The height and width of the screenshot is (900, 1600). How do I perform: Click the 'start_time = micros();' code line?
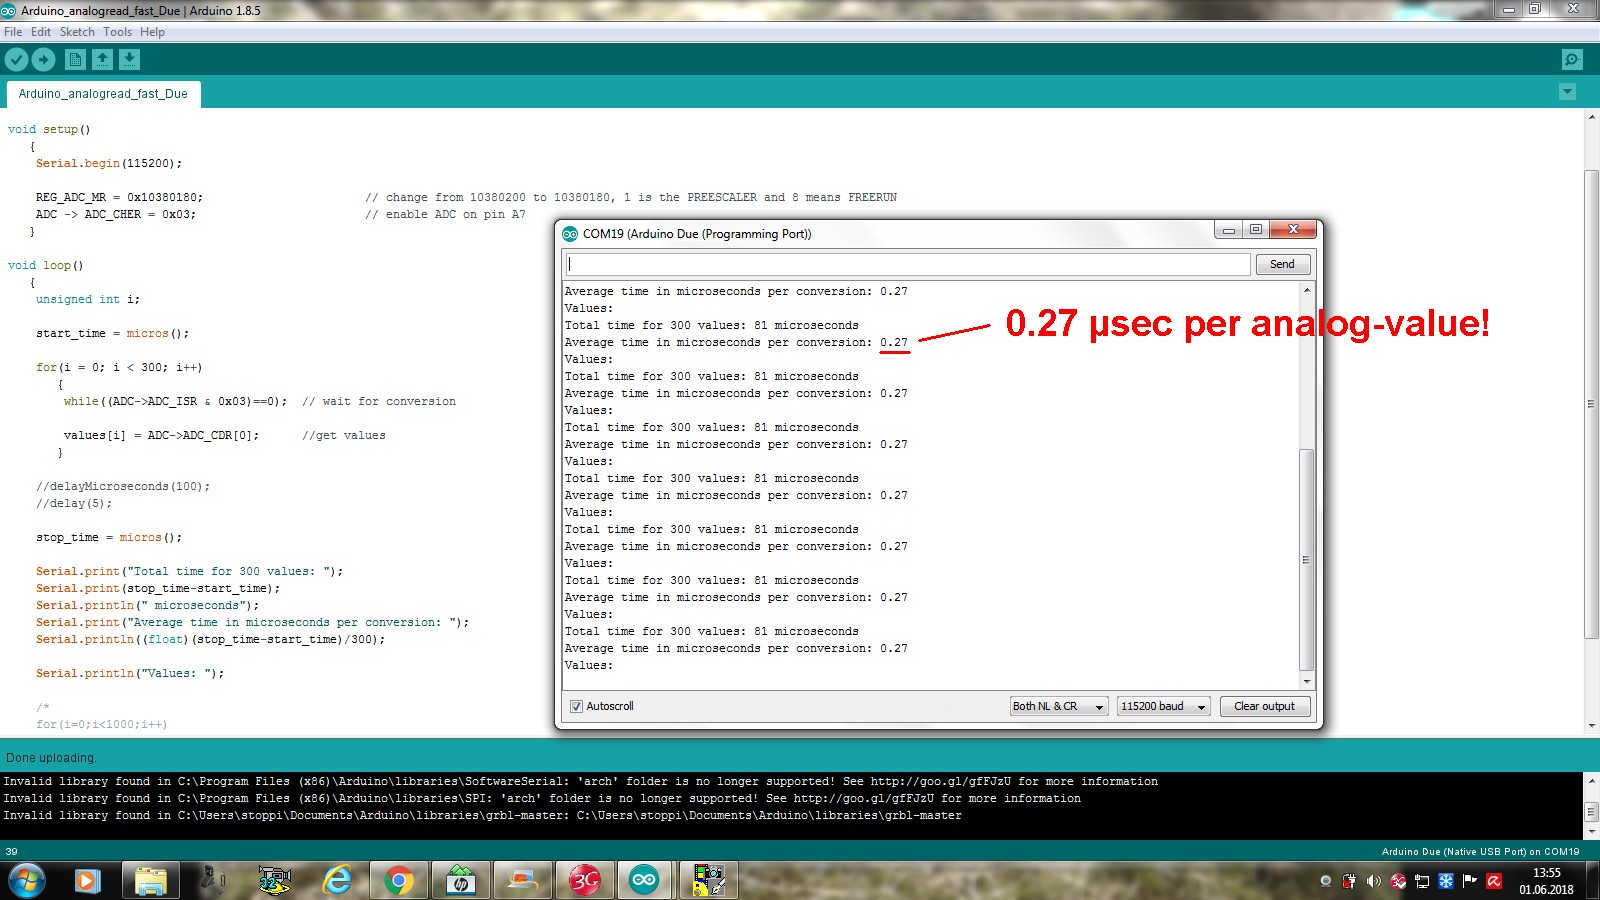point(112,333)
